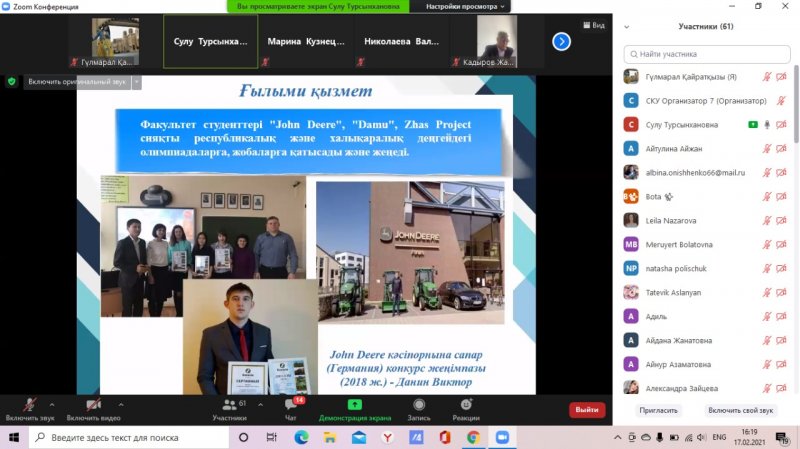
Task: Open video options arrow next to Включить видео
Action: pyautogui.click(x=121, y=405)
